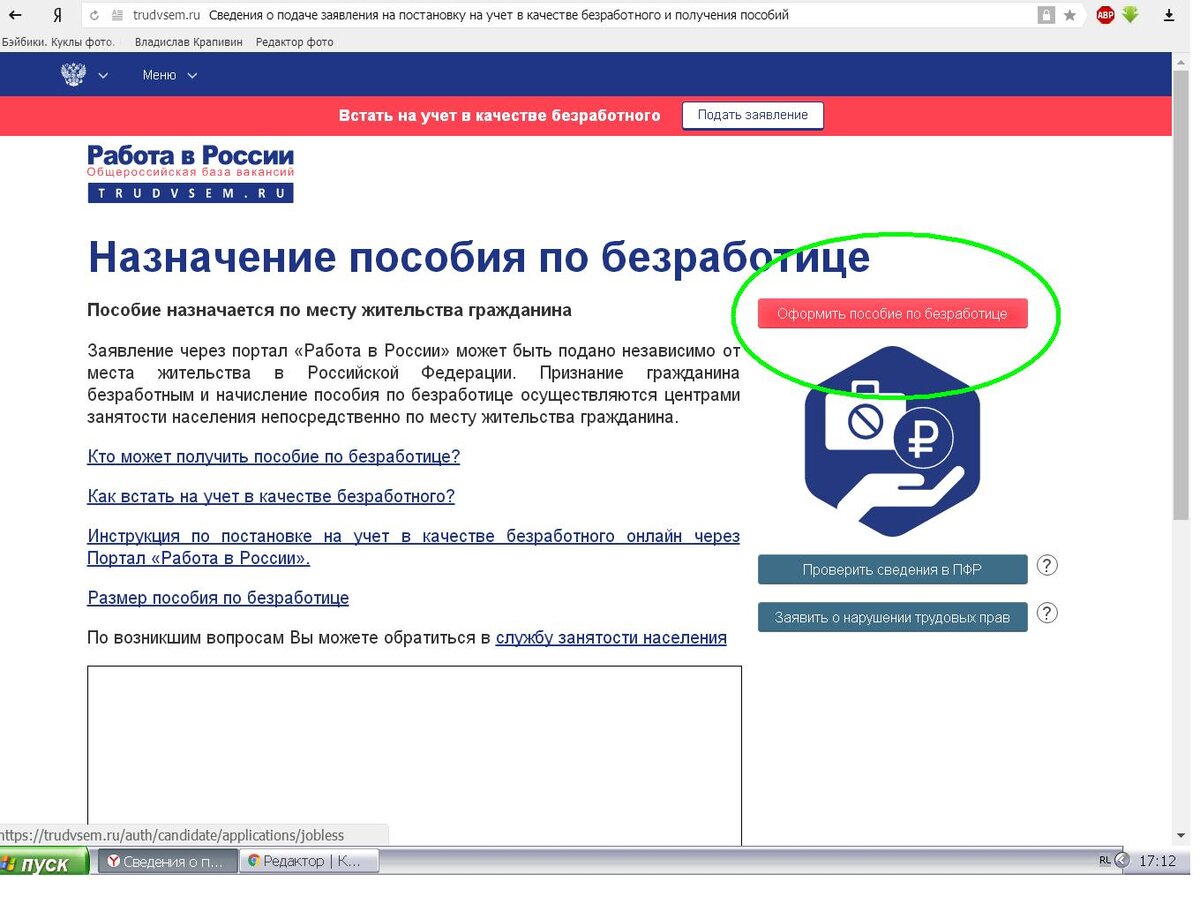Screen dimensions: 1200x904
Task: Expand the dropdown arrow next to the emblem
Action: pos(103,76)
